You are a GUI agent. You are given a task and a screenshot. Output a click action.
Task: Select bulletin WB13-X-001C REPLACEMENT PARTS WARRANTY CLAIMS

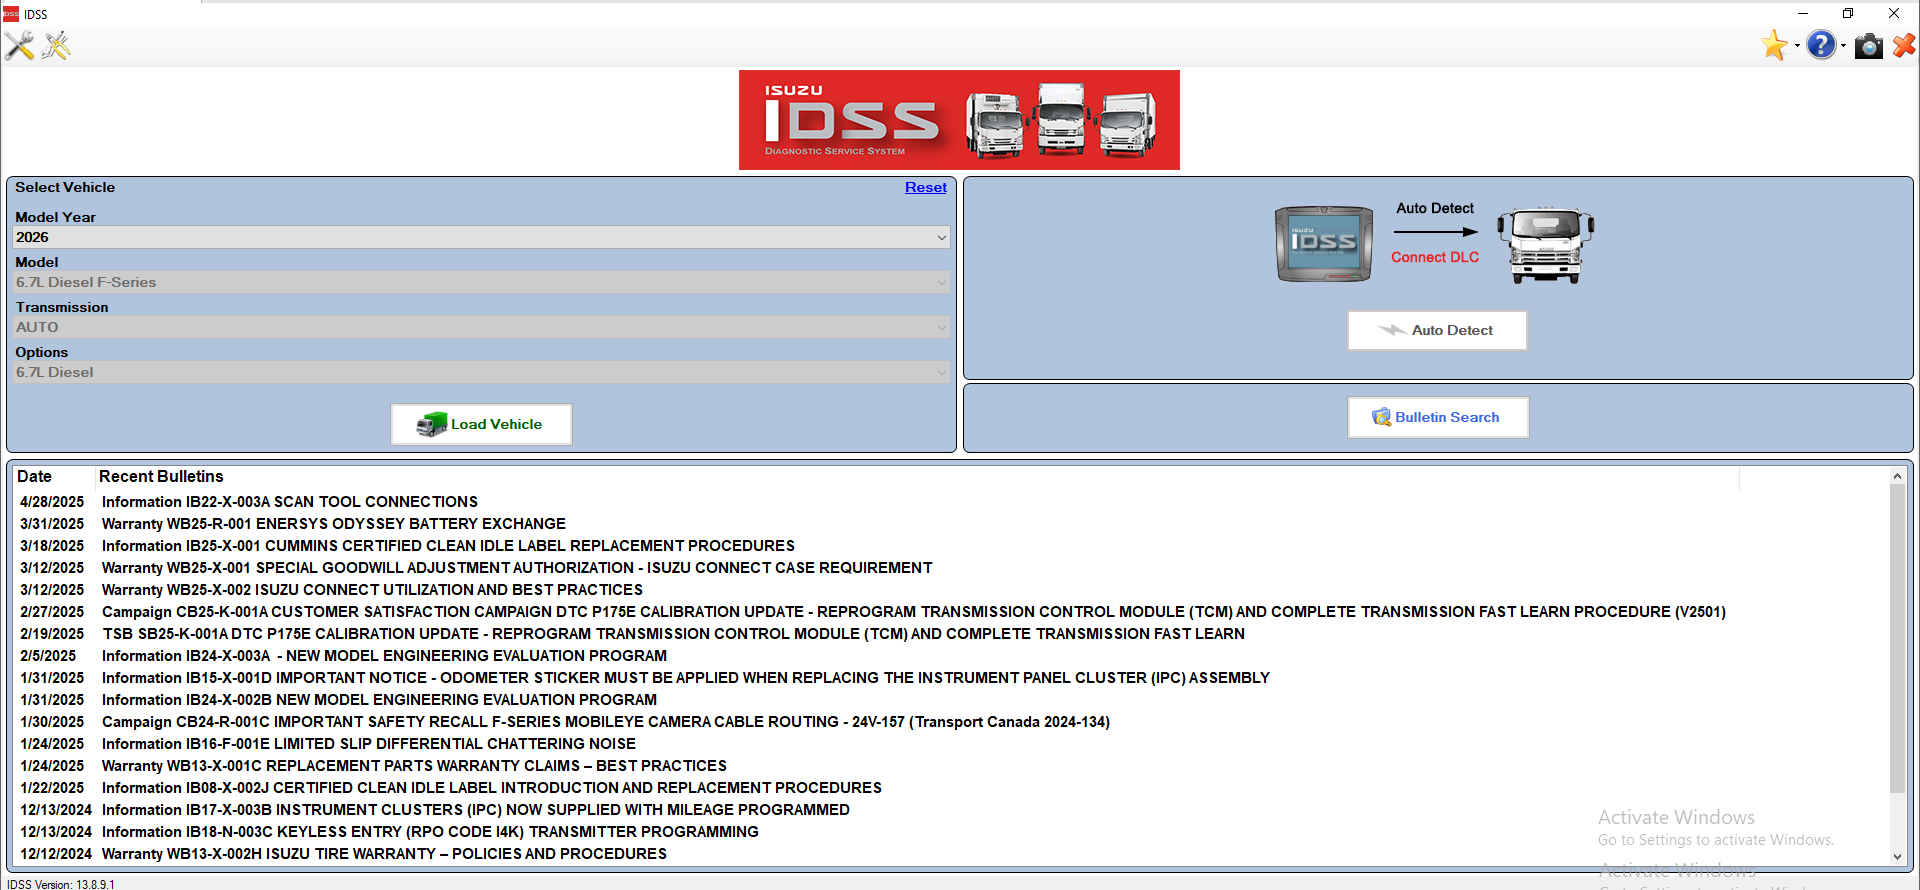coord(415,766)
